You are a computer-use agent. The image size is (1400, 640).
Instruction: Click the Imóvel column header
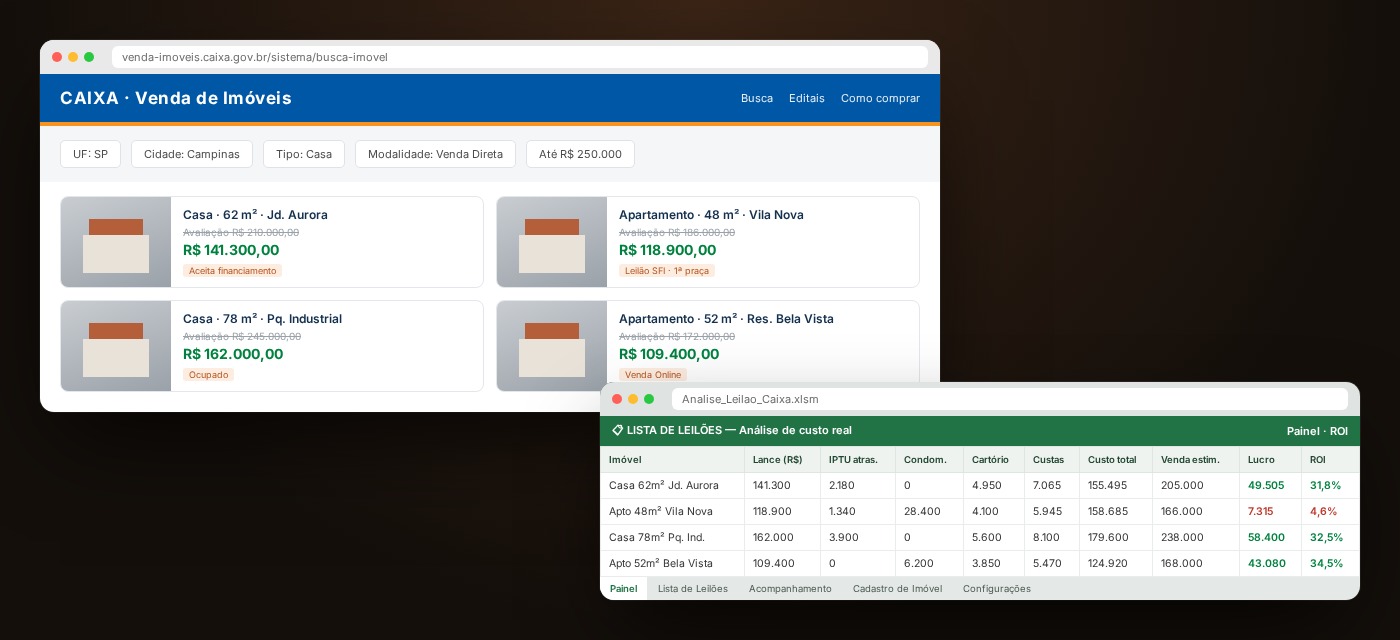pos(672,460)
